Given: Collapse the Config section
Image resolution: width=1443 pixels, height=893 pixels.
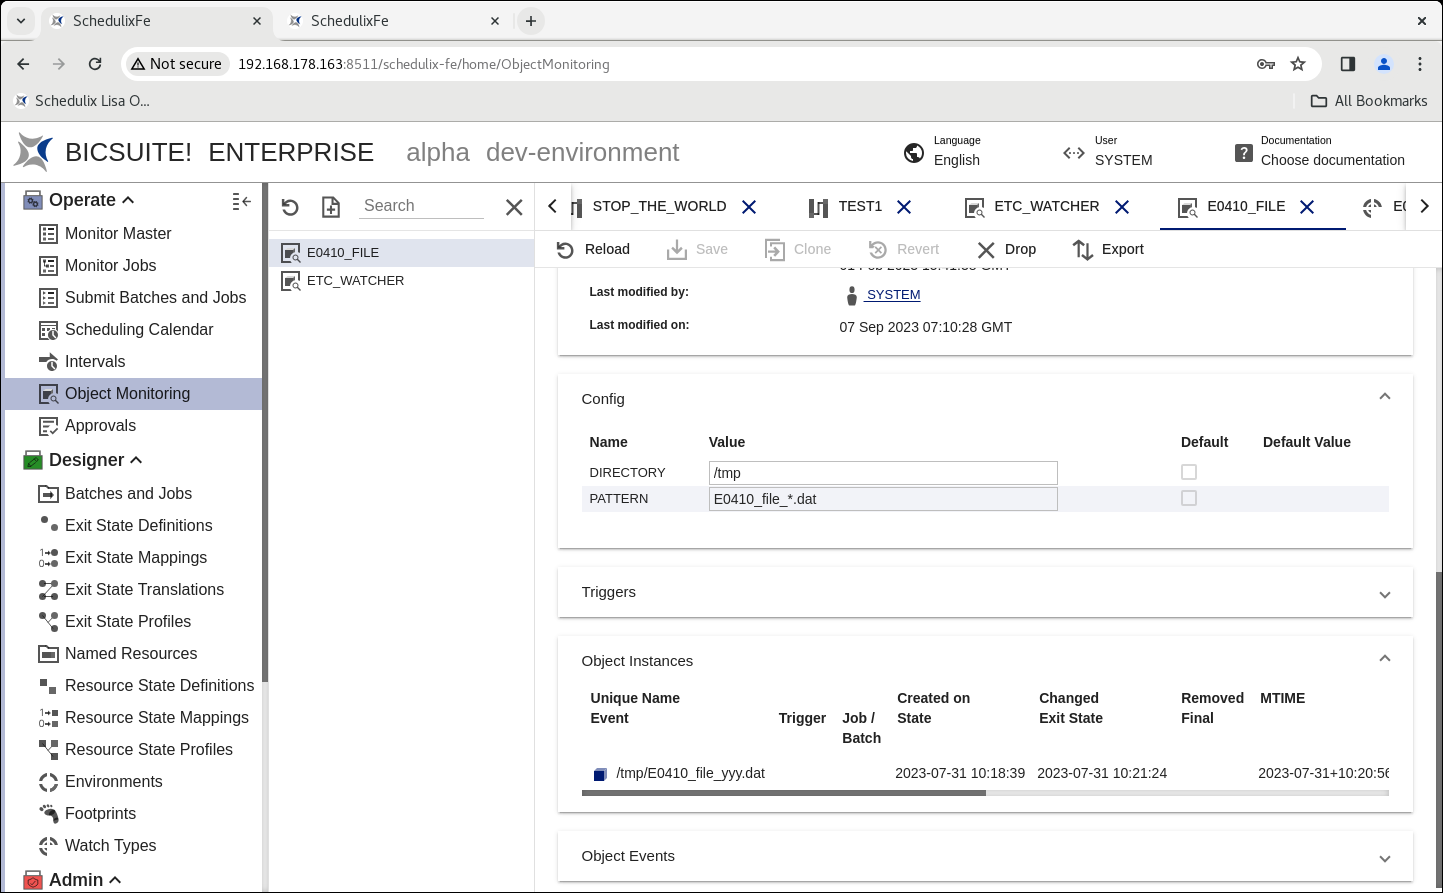Looking at the screenshot, I should tap(1385, 396).
